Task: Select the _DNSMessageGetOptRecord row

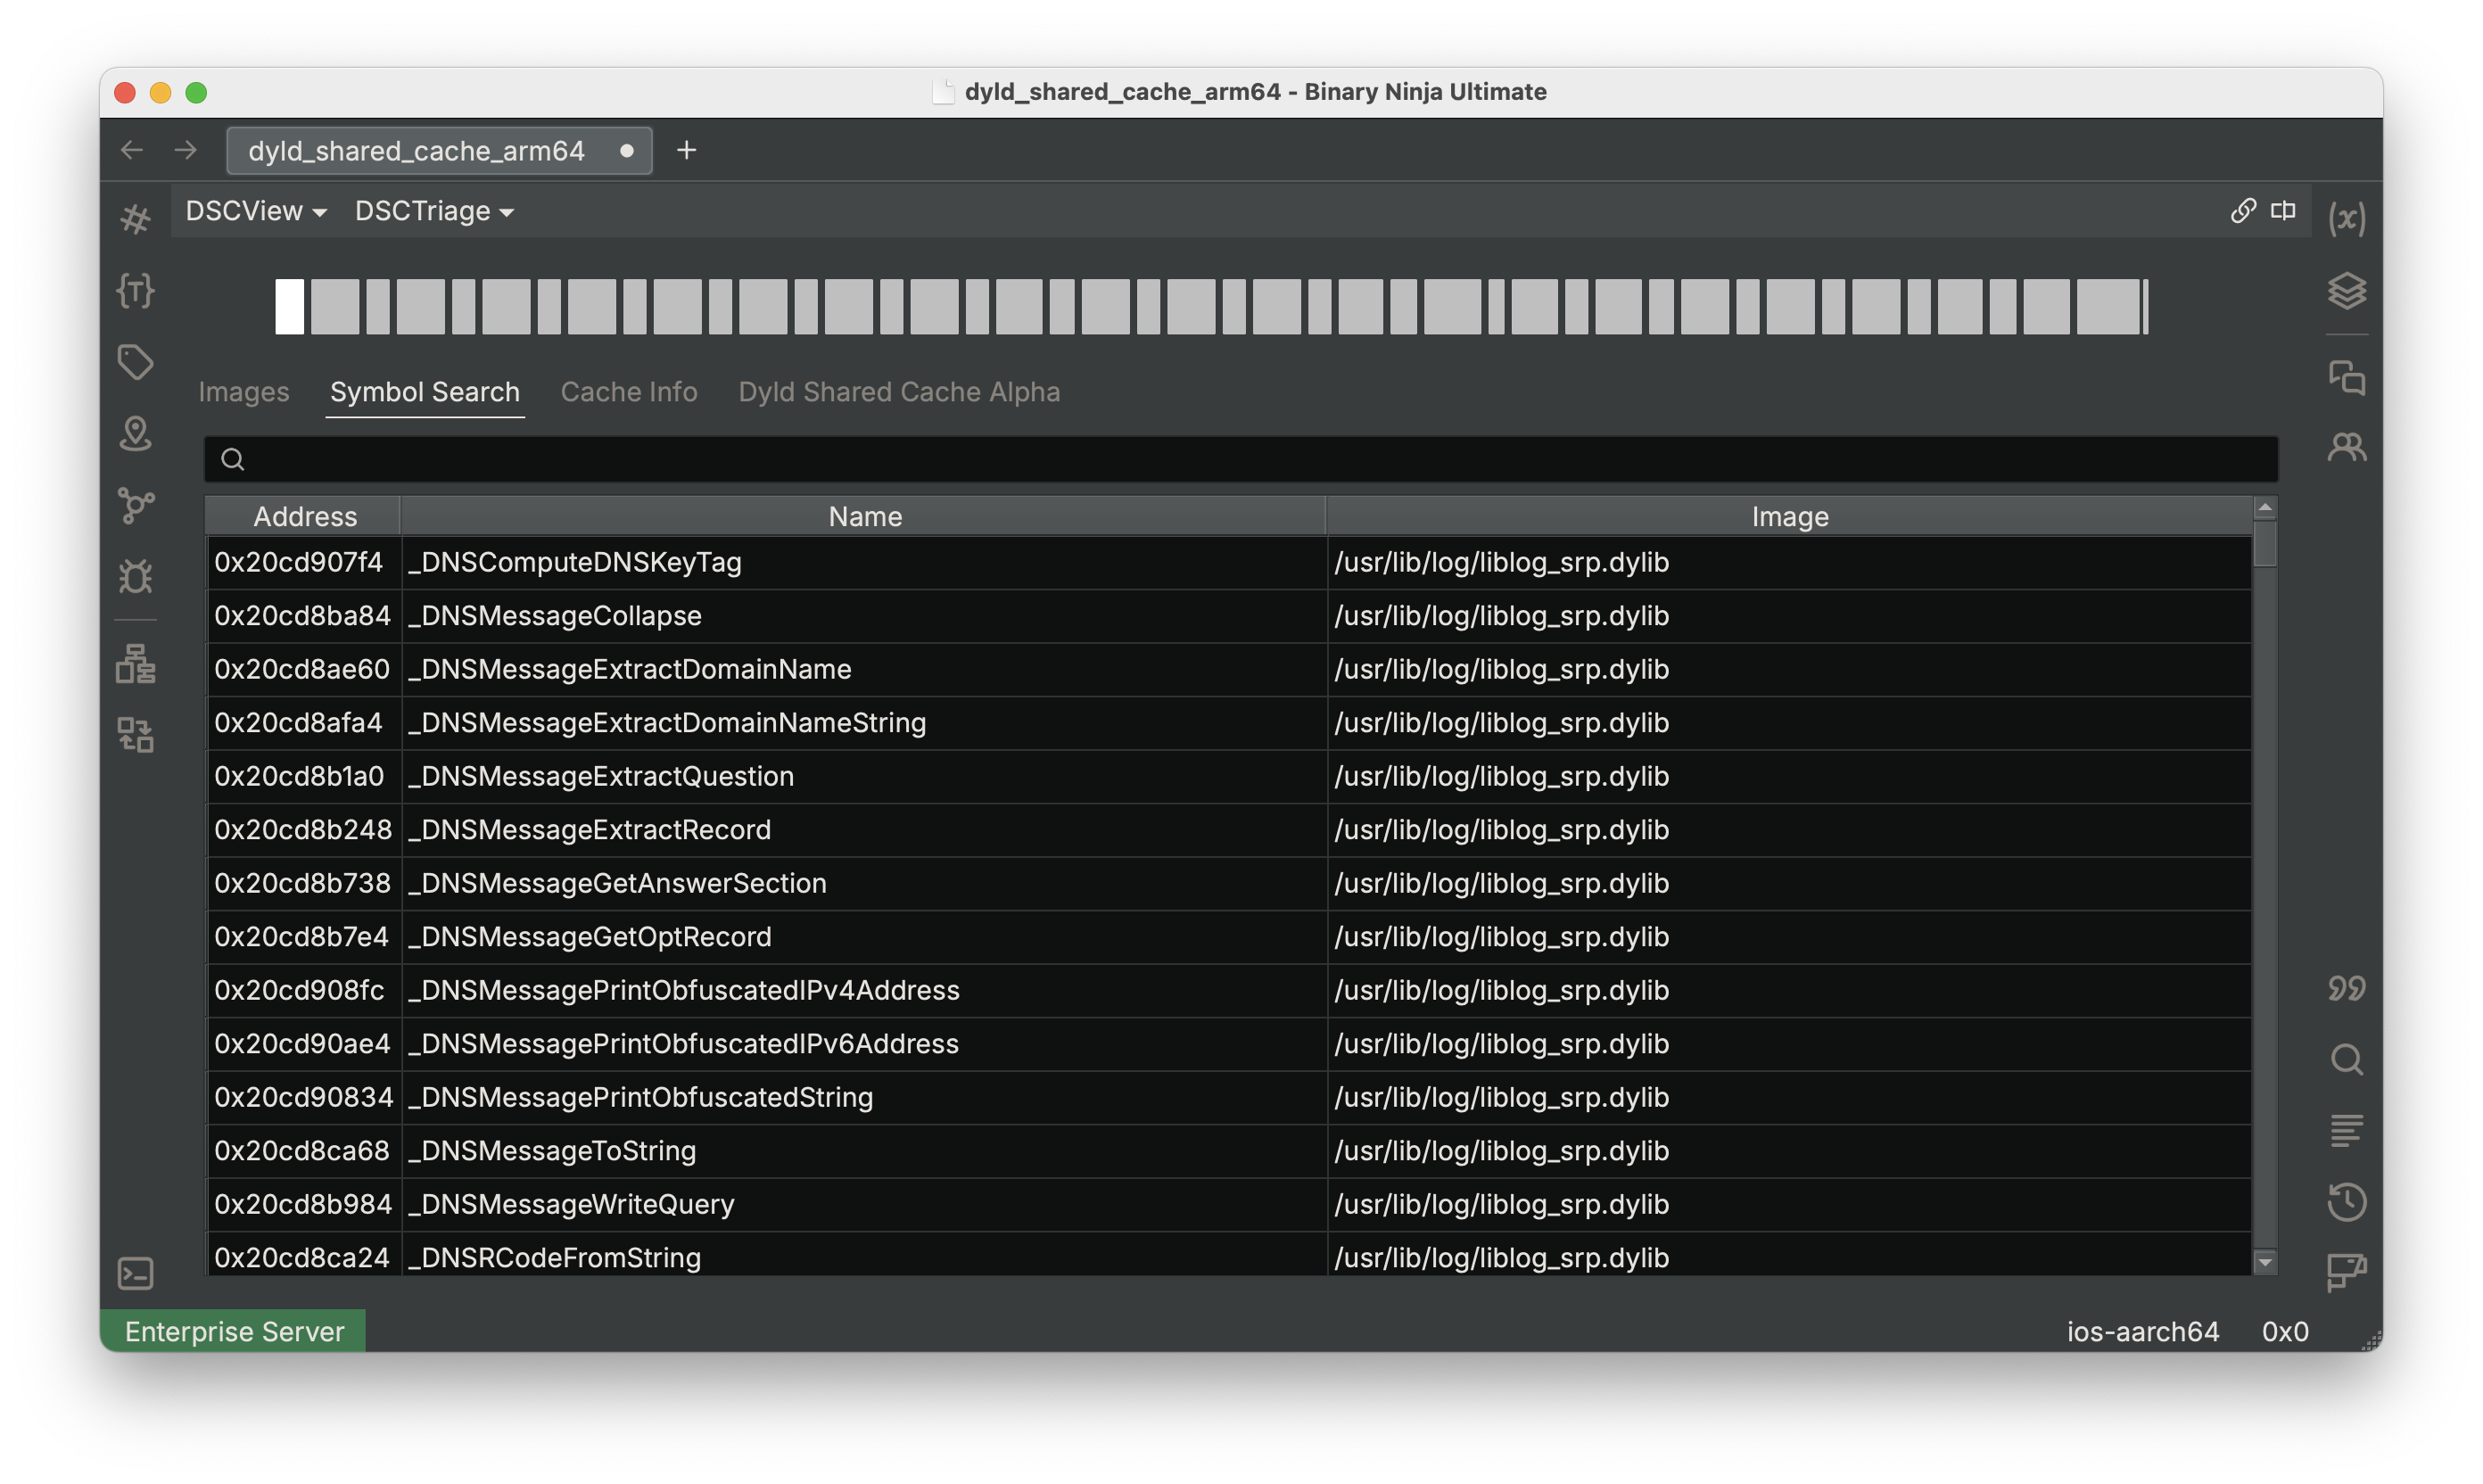Action: tap(1228, 937)
